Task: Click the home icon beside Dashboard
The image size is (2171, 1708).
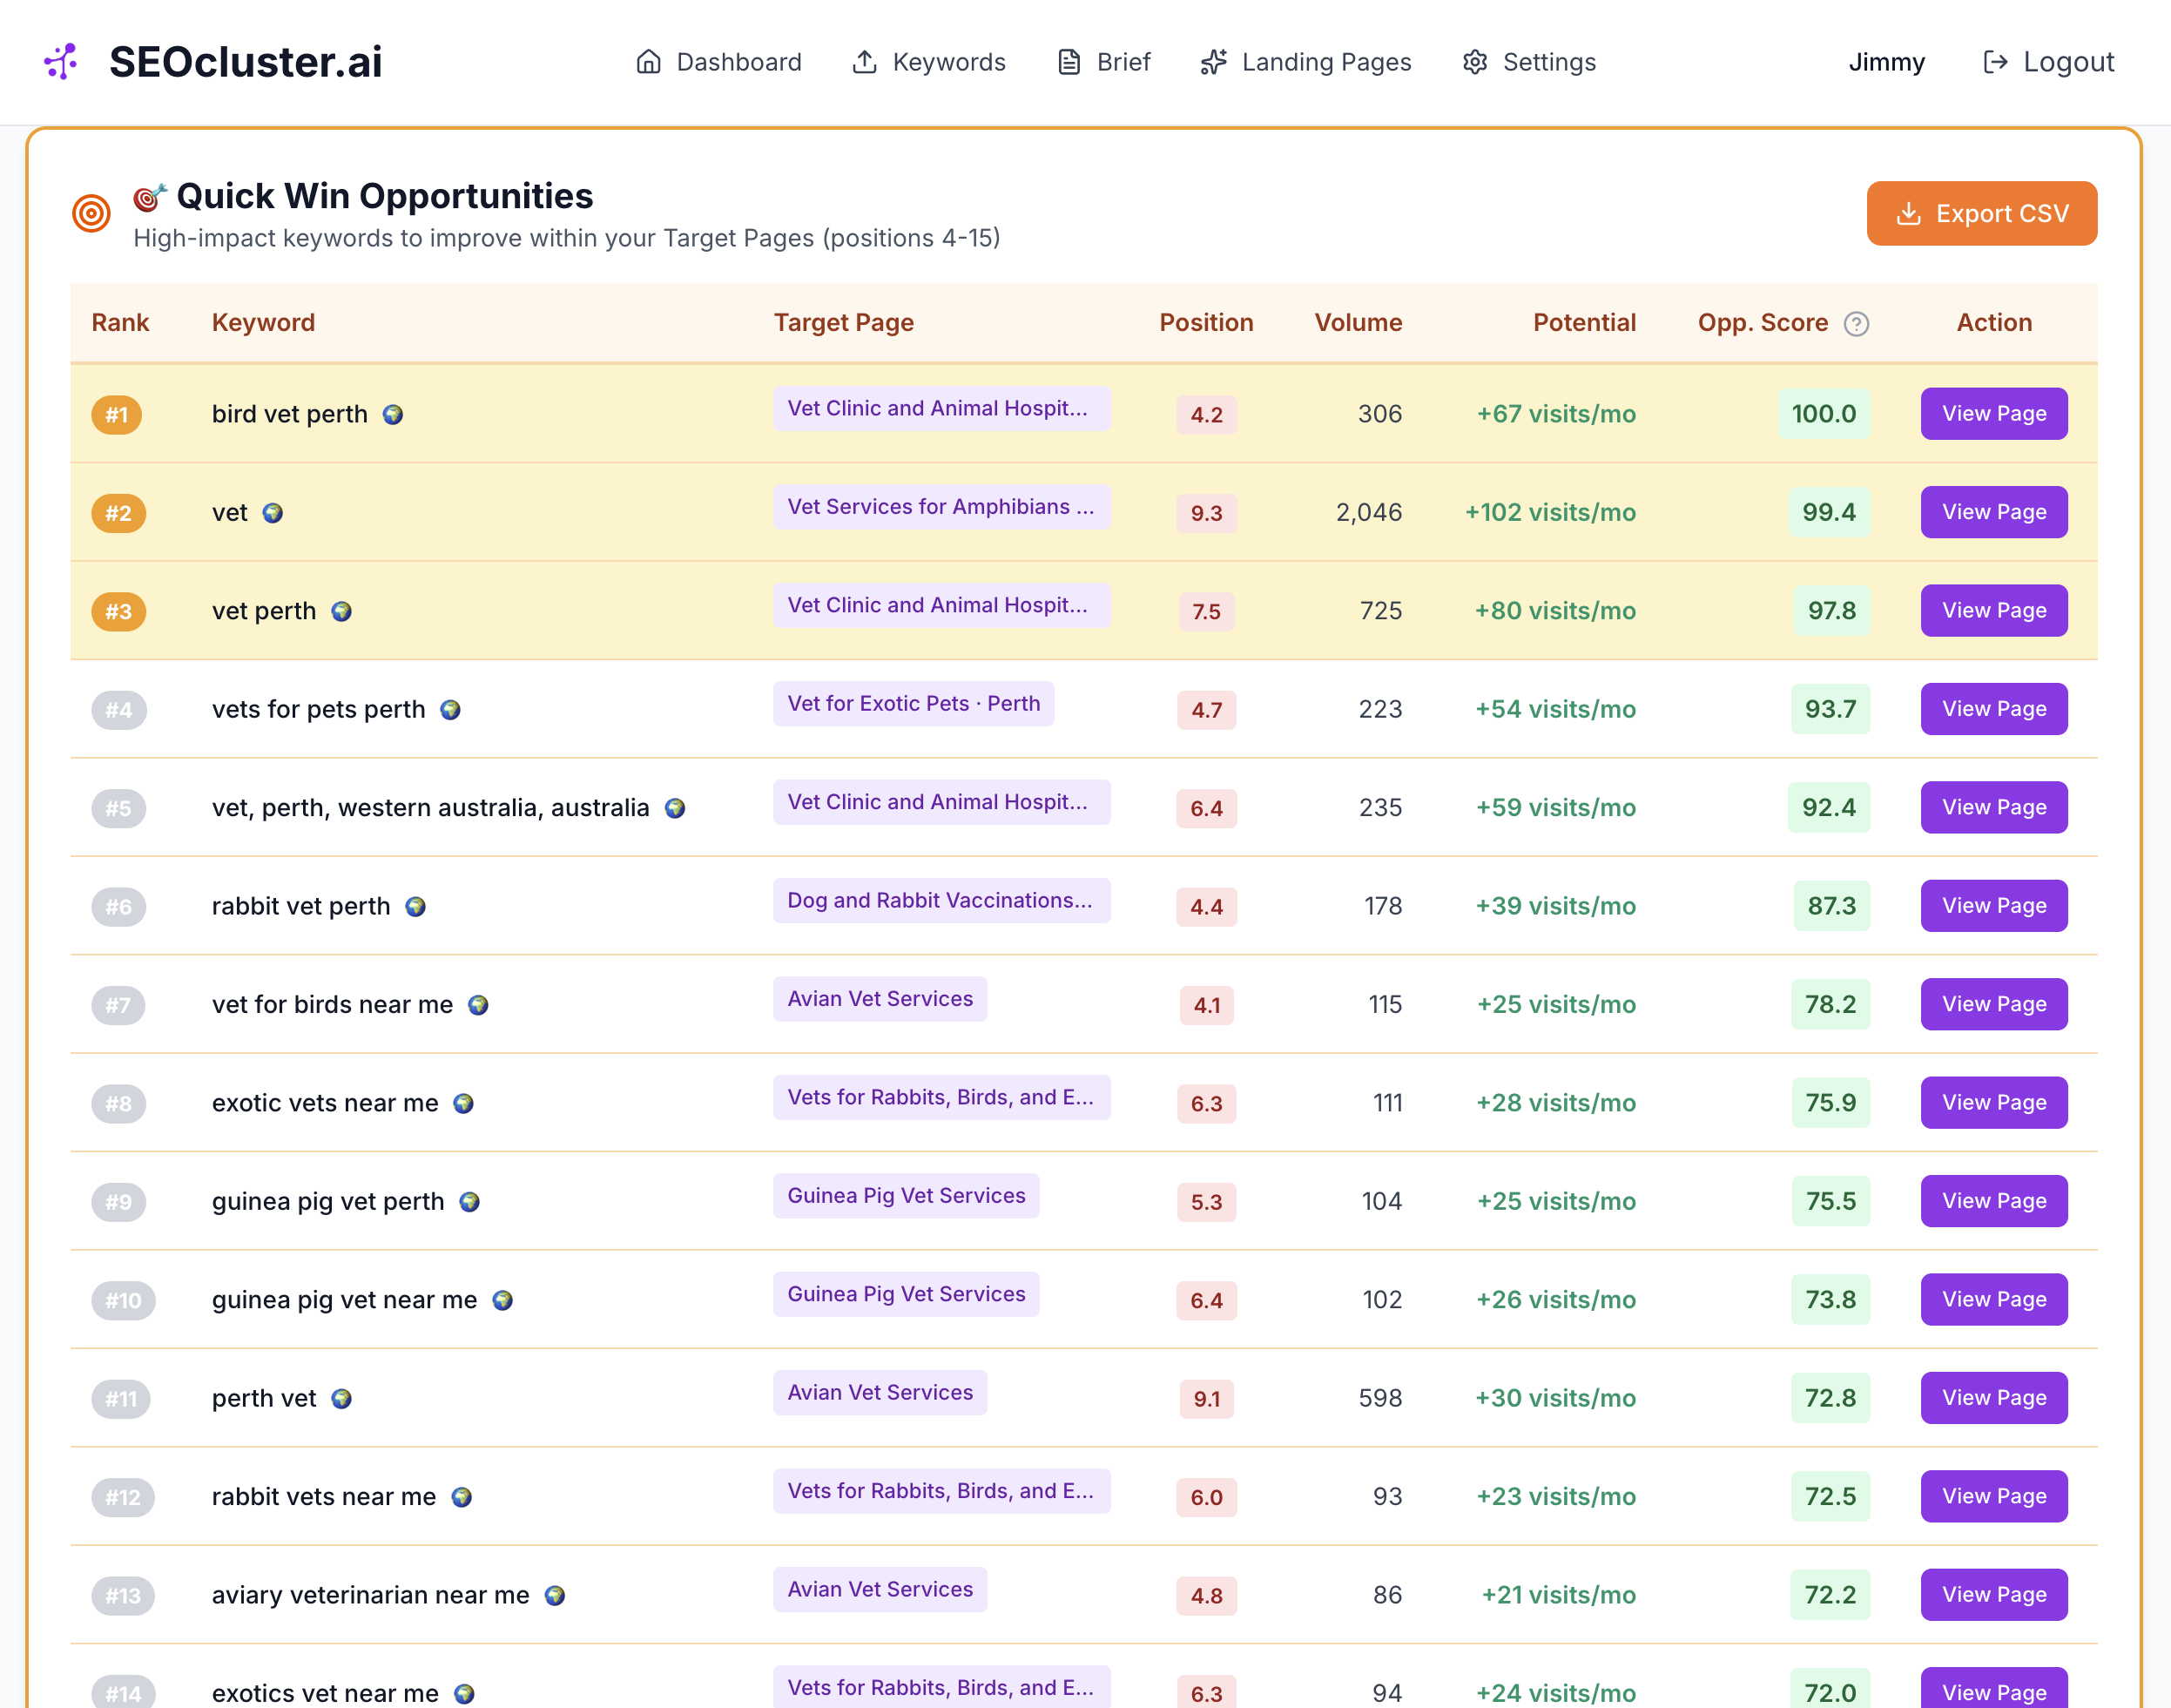Action: coord(650,62)
